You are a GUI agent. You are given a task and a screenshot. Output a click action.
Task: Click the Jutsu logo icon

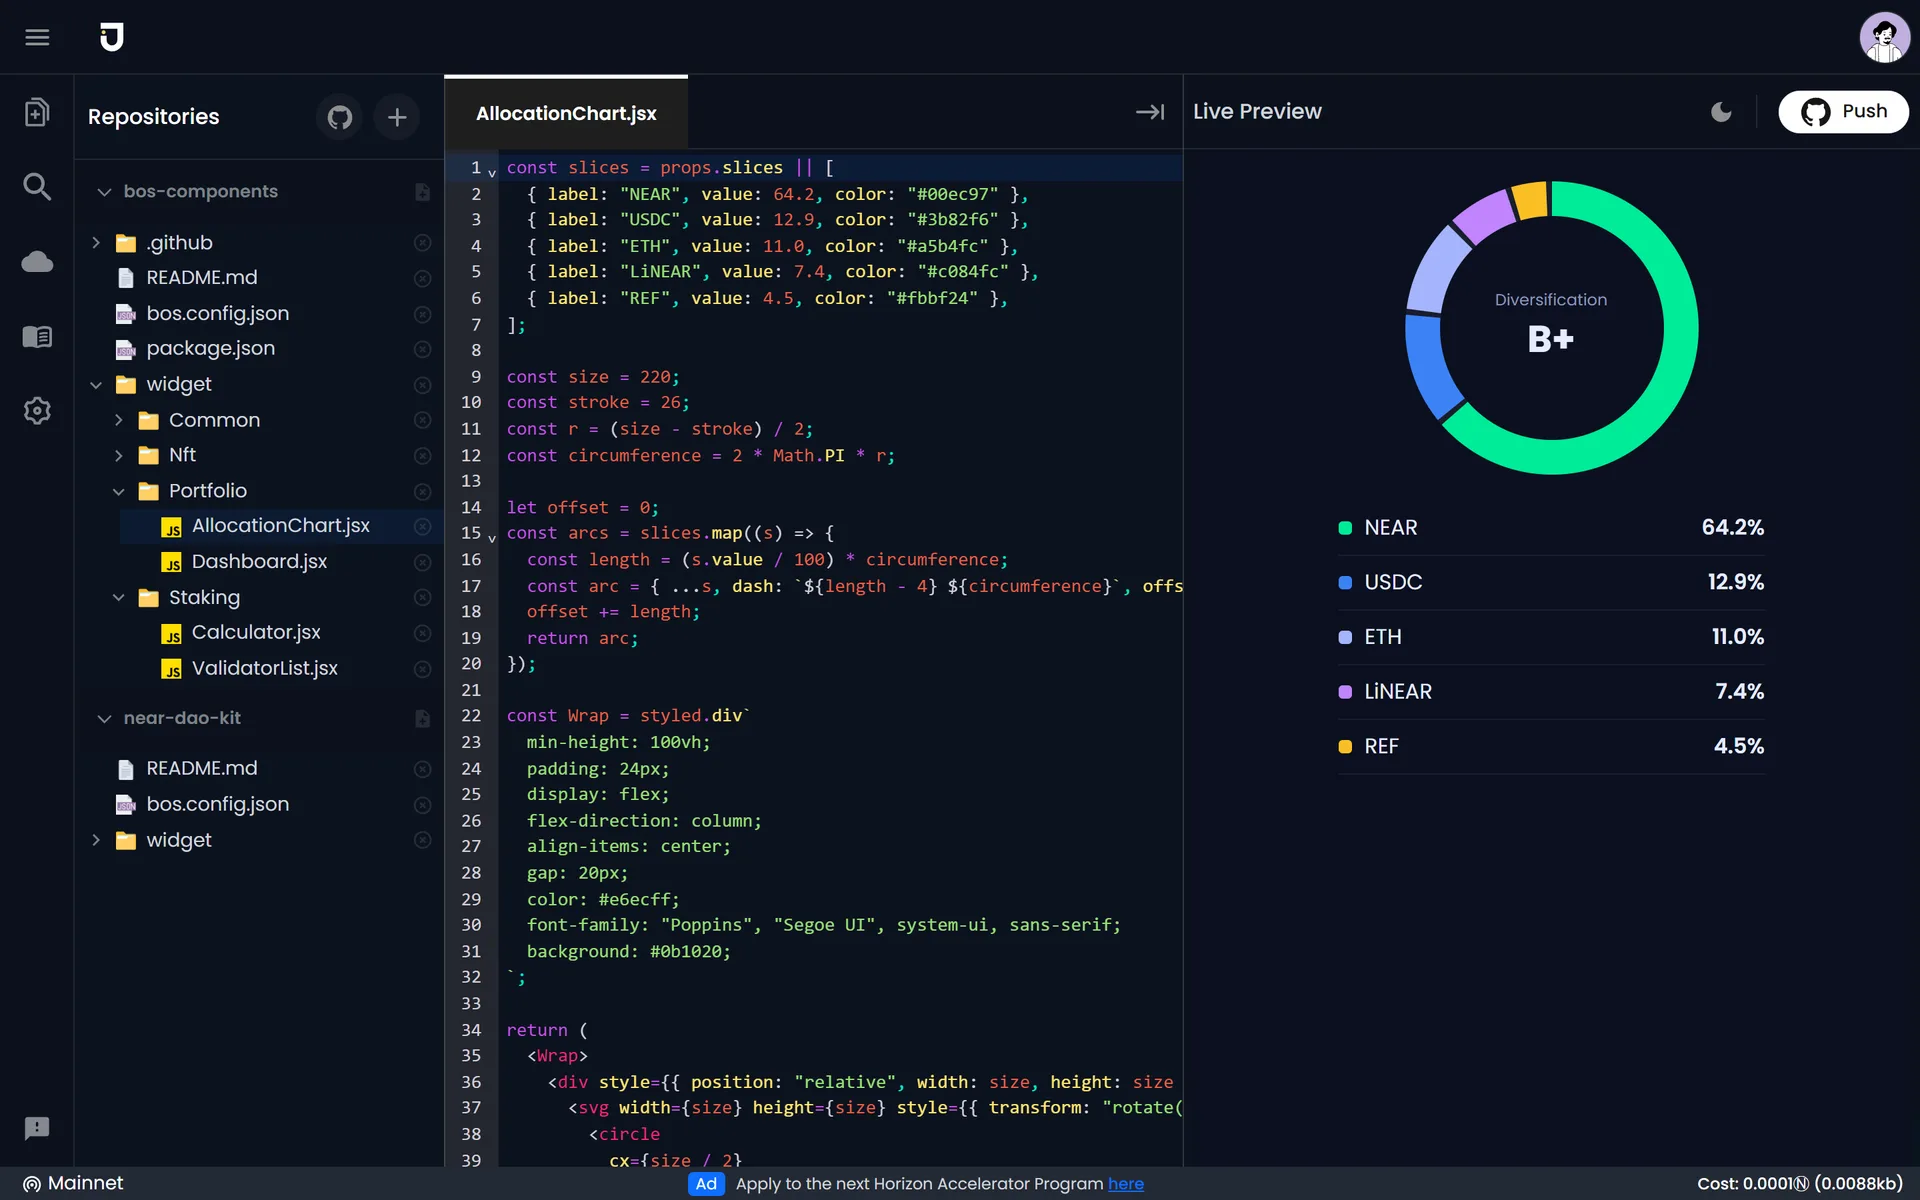click(x=112, y=37)
